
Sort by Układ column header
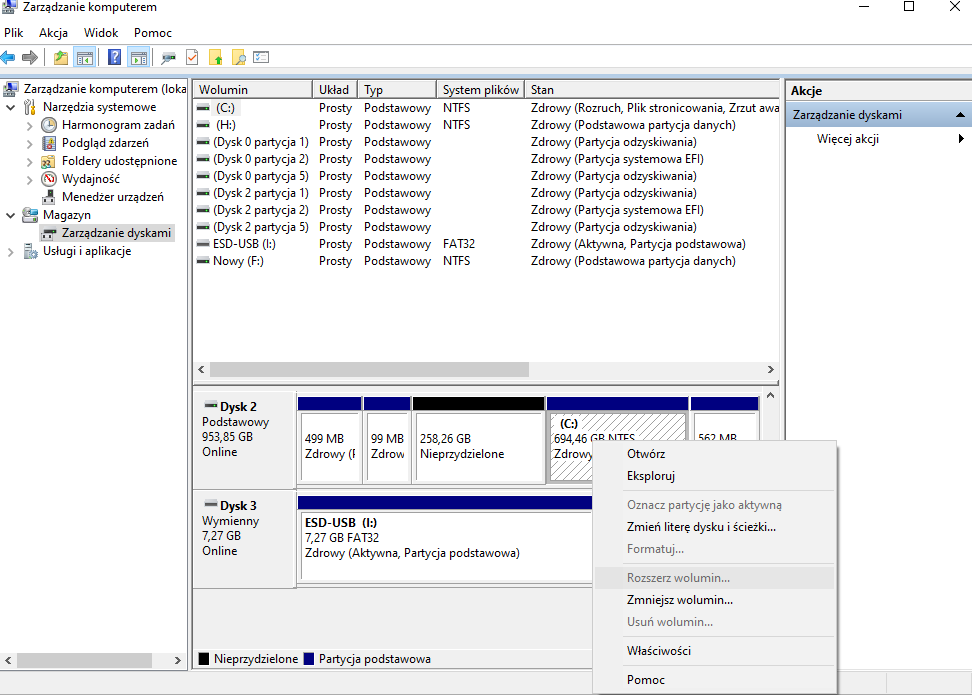335,90
